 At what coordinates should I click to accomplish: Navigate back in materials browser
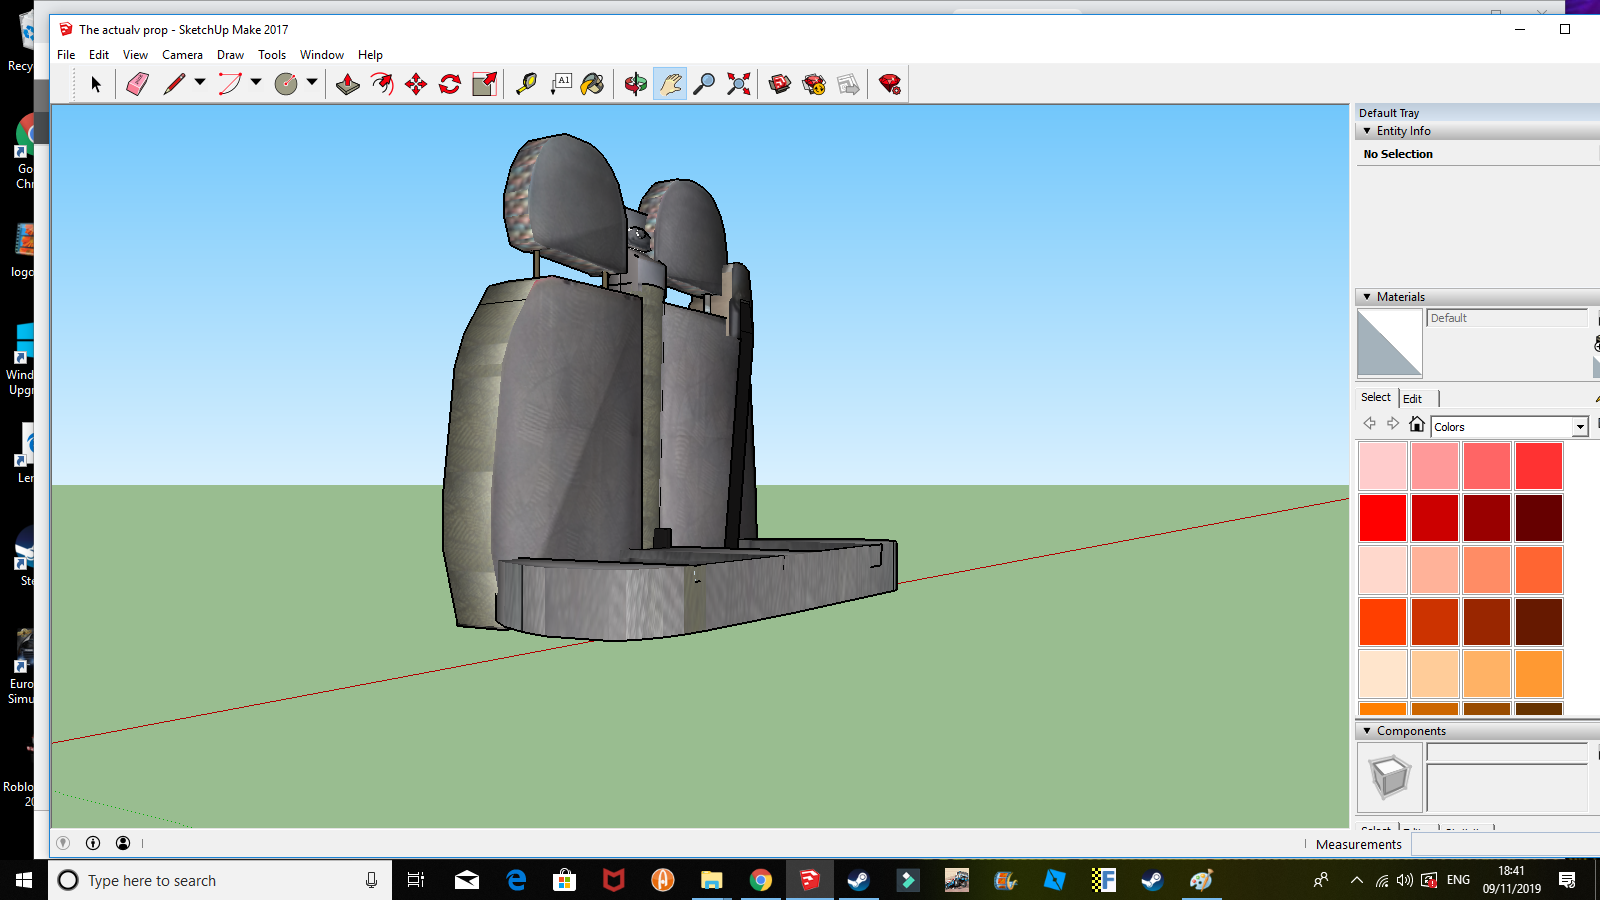click(x=1370, y=424)
